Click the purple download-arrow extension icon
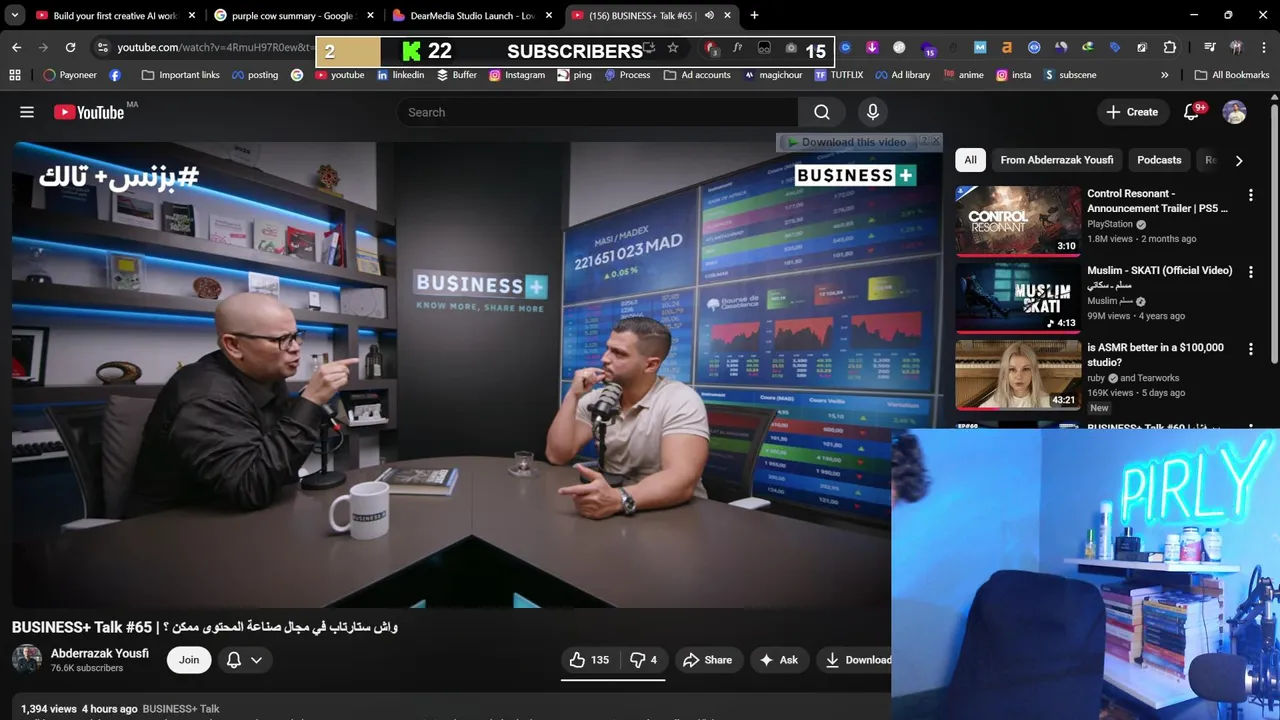This screenshot has height=720, width=1280. tap(872, 47)
